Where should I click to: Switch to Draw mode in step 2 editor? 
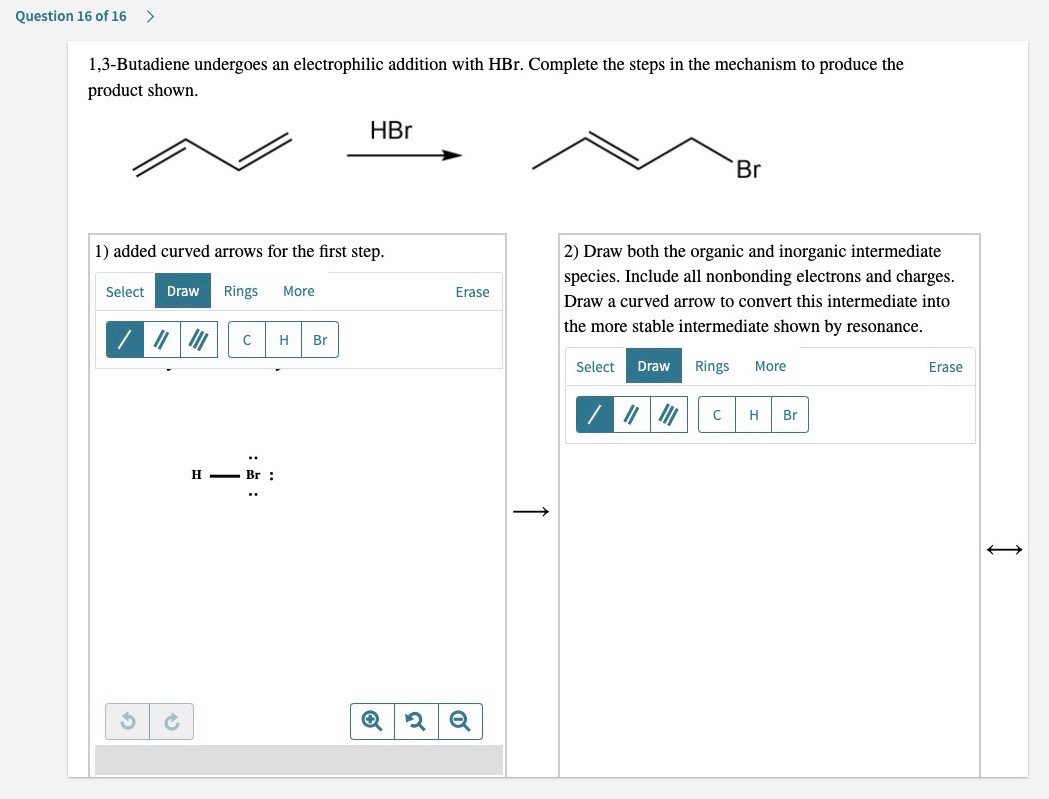pyautogui.click(x=653, y=366)
